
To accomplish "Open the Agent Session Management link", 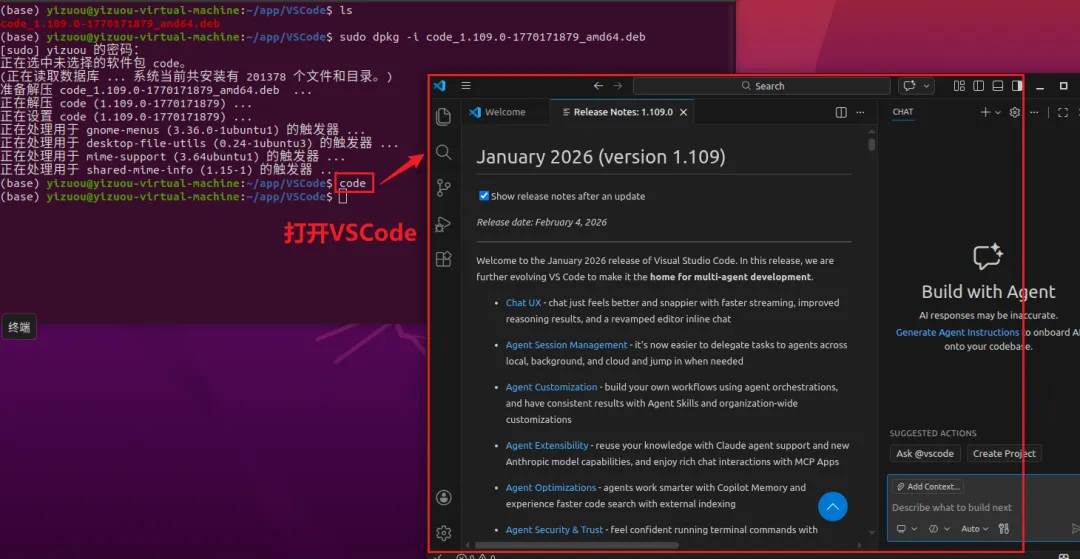I will tap(566, 345).
